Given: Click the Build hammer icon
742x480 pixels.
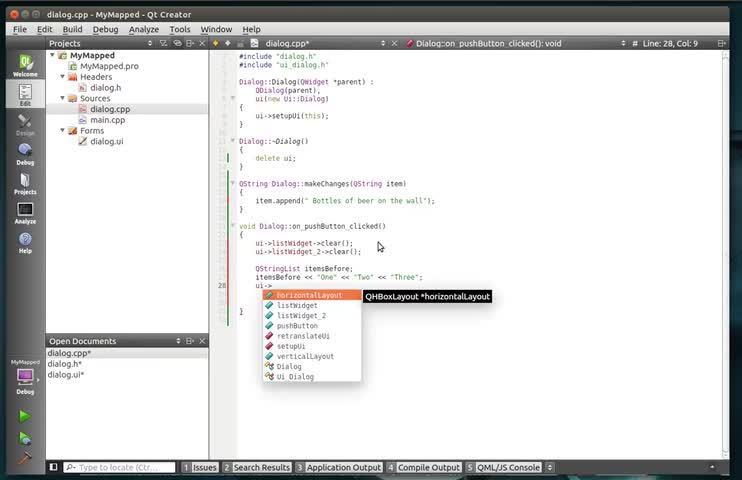Looking at the screenshot, I should (x=25, y=459).
